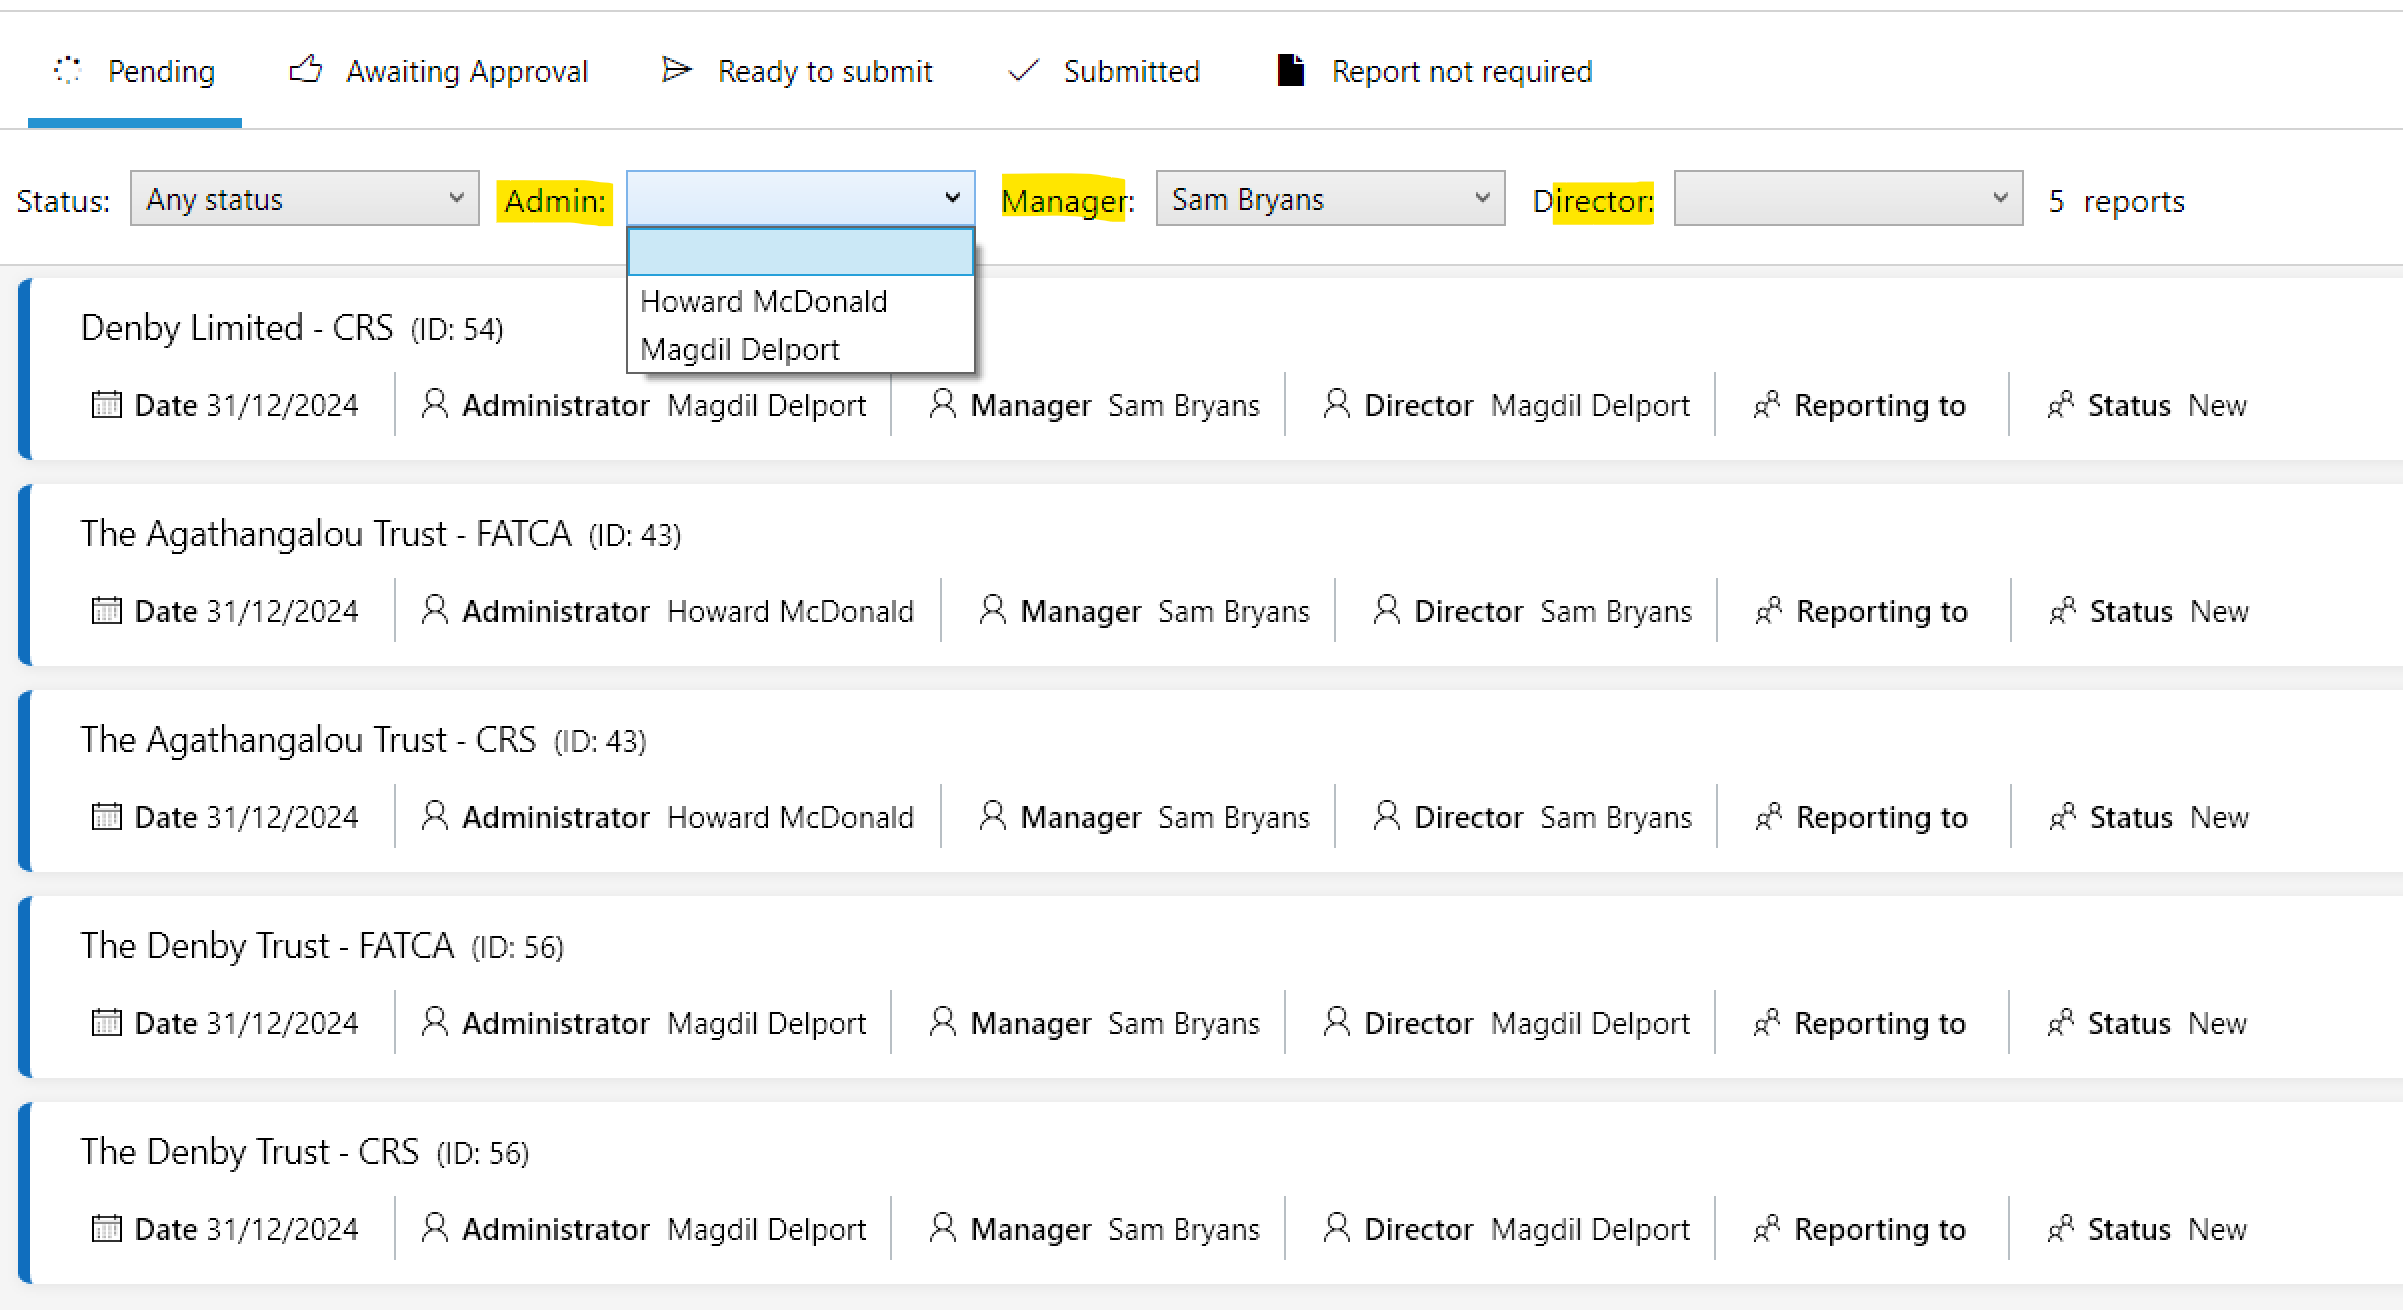This screenshot has height=1310, width=2403.
Task: Click Administrator Magdil Delport on Denby Limited - CRS
Action: click(x=664, y=405)
